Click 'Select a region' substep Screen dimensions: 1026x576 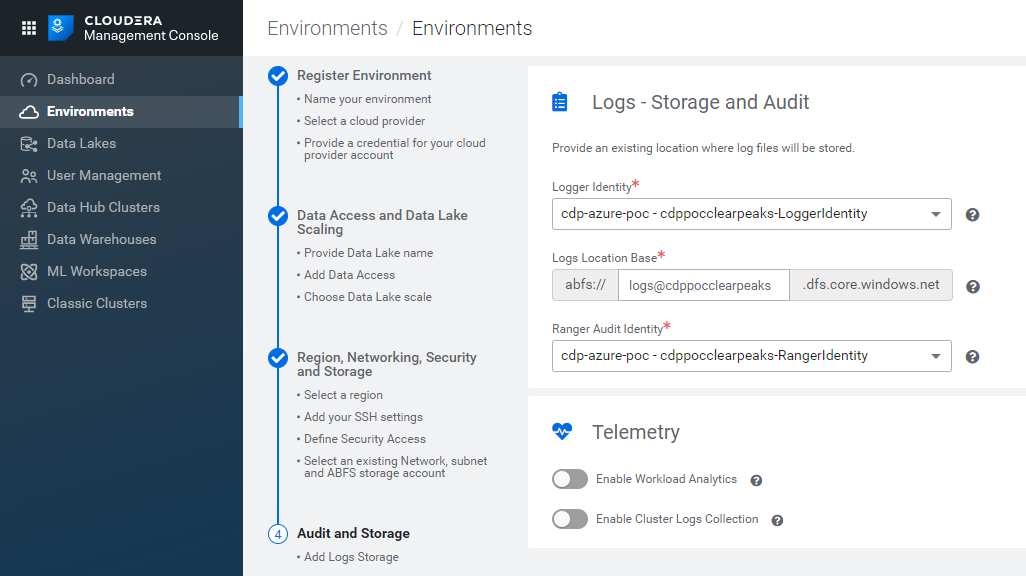click(343, 395)
